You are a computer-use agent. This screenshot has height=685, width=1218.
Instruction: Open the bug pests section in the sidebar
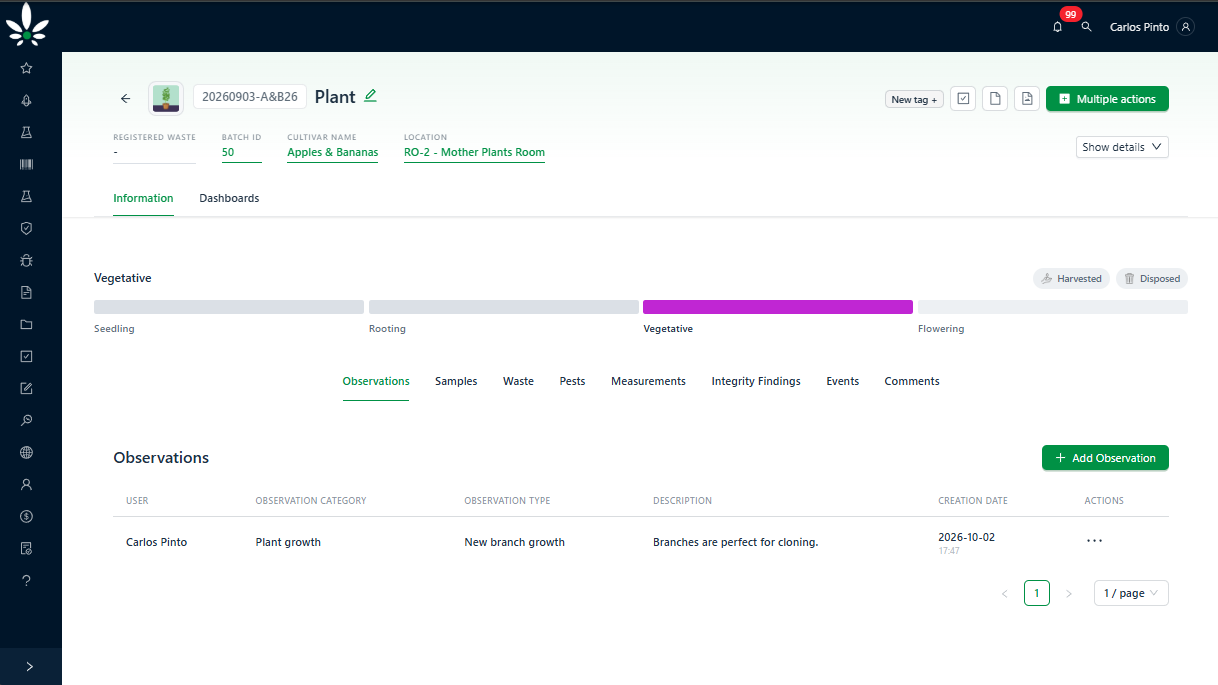[x=26, y=260]
